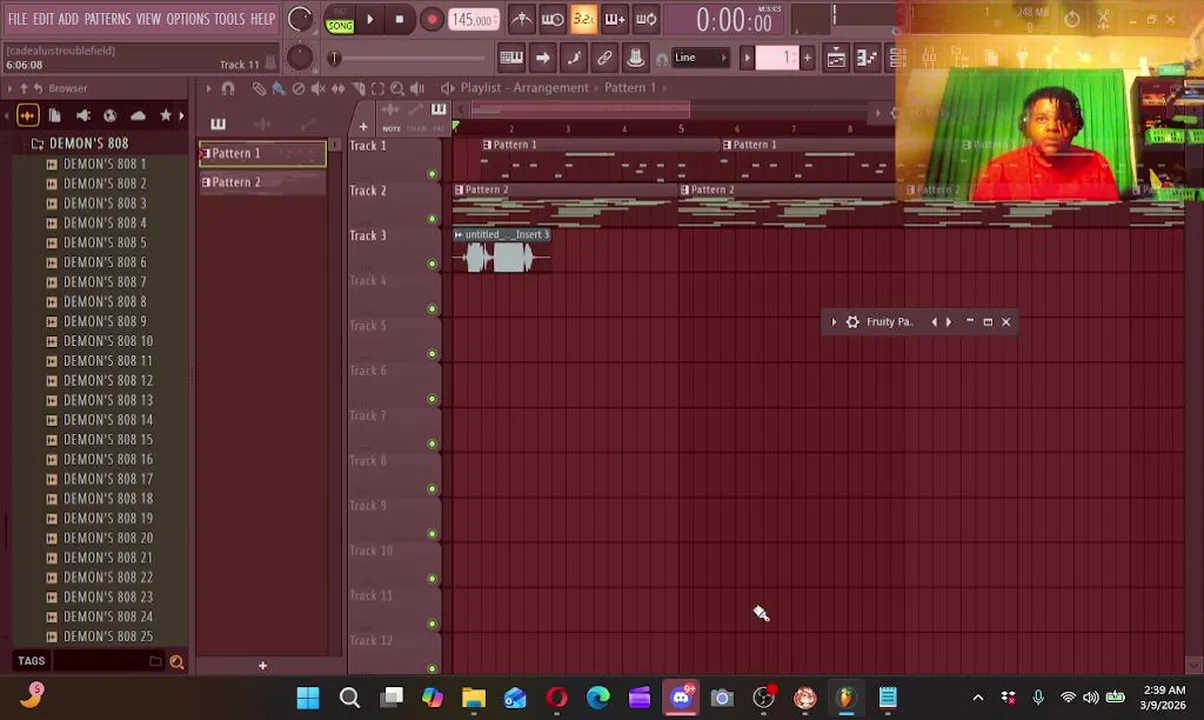Select the playlist paint brush tool
The height and width of the screenshot is (720, 1204).
click(x=278, y=88)
